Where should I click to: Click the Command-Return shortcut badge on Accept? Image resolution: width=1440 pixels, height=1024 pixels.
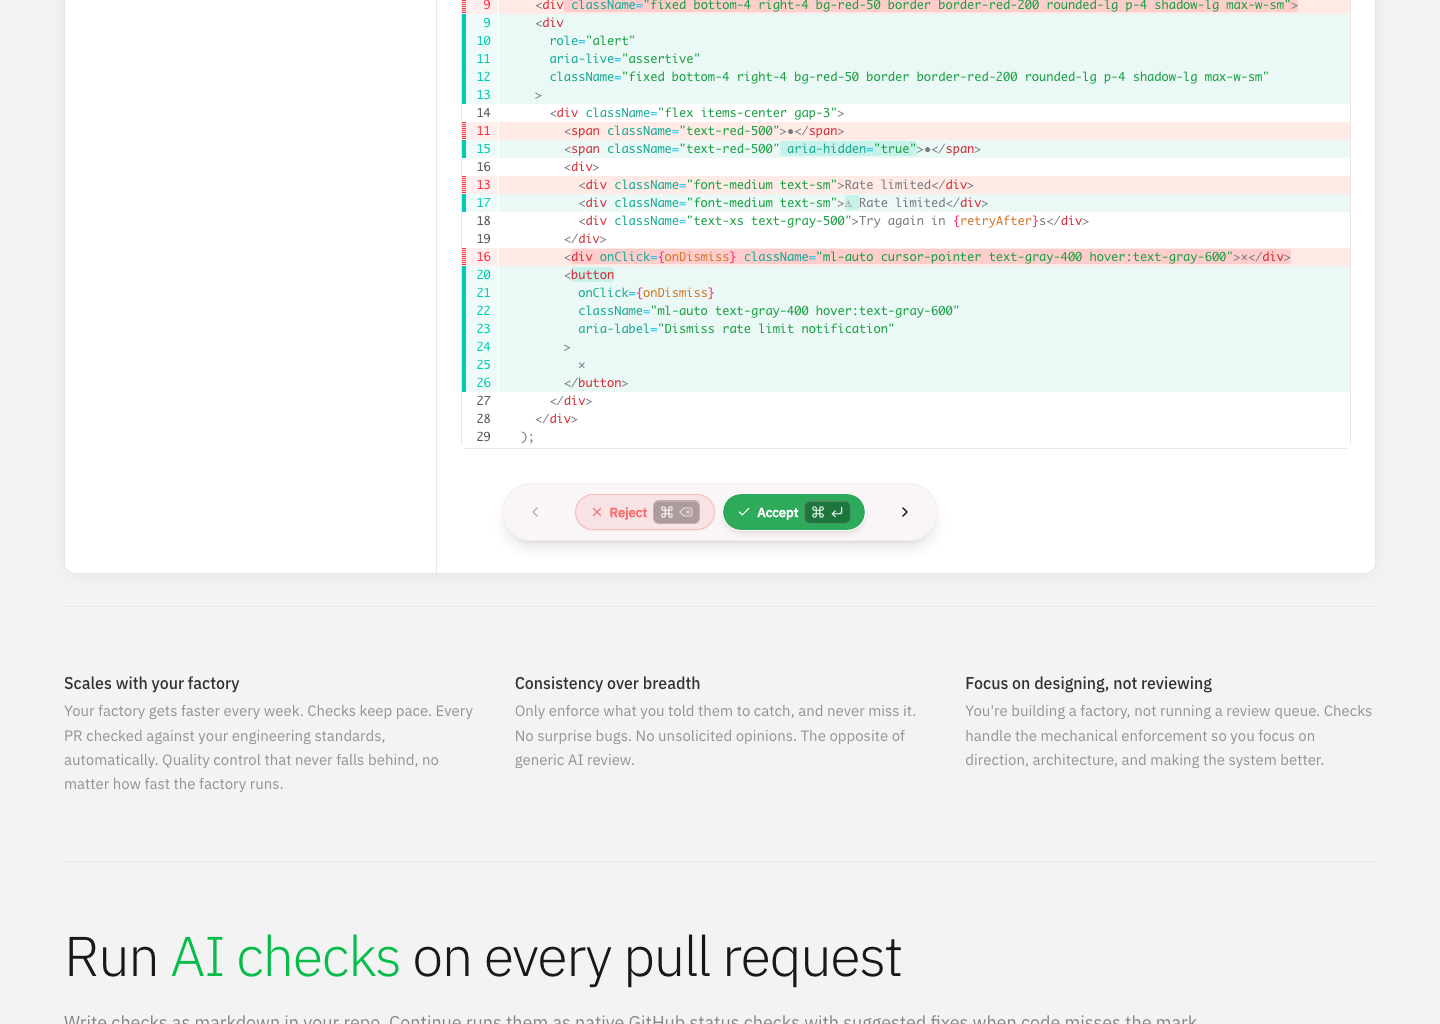pyautogui.click(x=827, y=512)
